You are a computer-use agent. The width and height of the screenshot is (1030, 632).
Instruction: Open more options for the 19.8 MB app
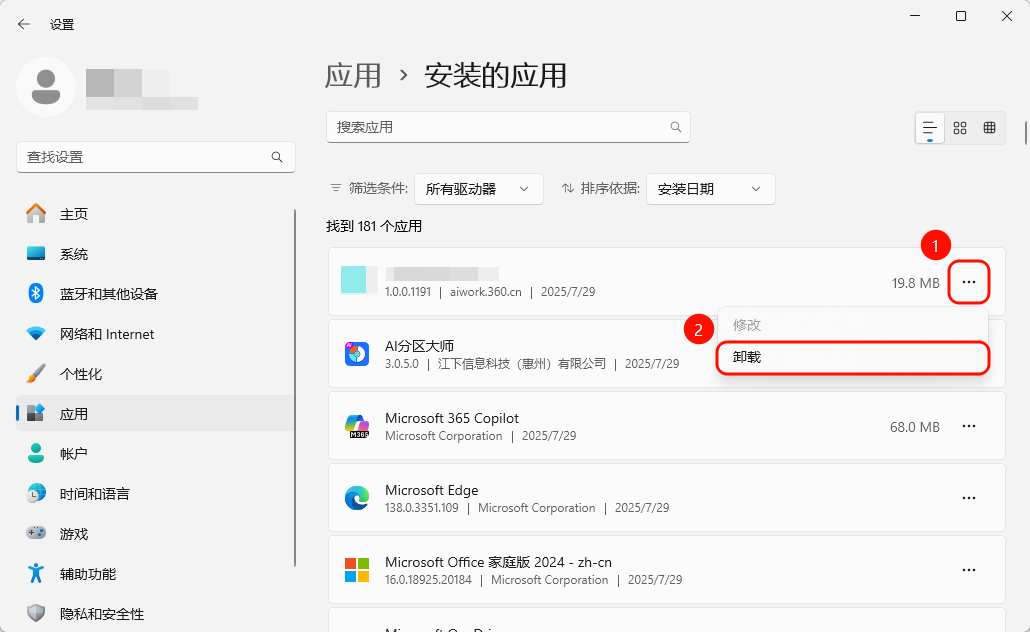969,282
